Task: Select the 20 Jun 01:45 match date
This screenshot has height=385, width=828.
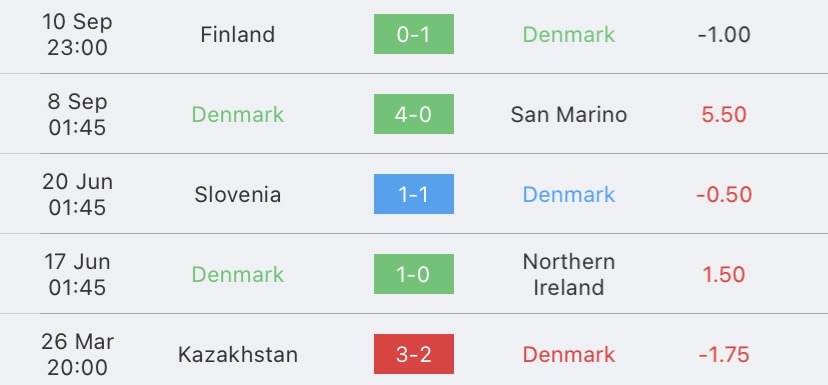Action: (78, 194)
